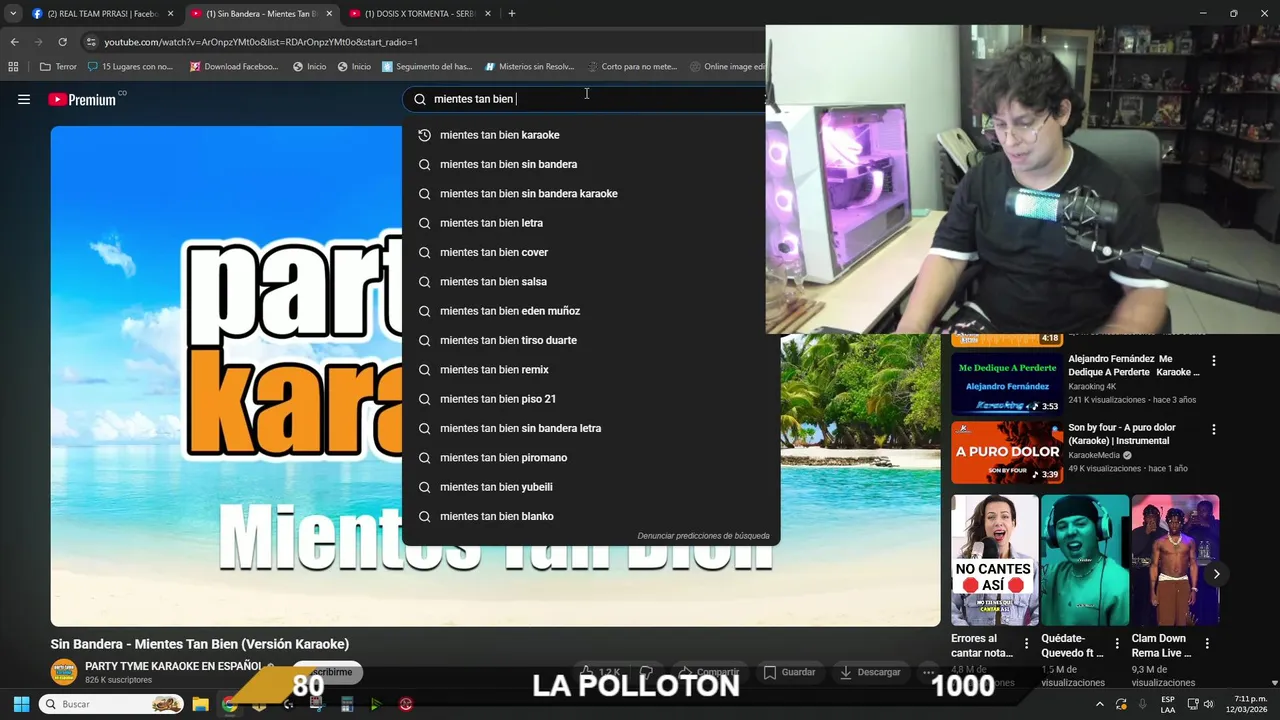The width and height of the screenshot is (1280, 720).
Task: Select suggestion mientes tan bien tirso duarte
Action: [590, 340]
